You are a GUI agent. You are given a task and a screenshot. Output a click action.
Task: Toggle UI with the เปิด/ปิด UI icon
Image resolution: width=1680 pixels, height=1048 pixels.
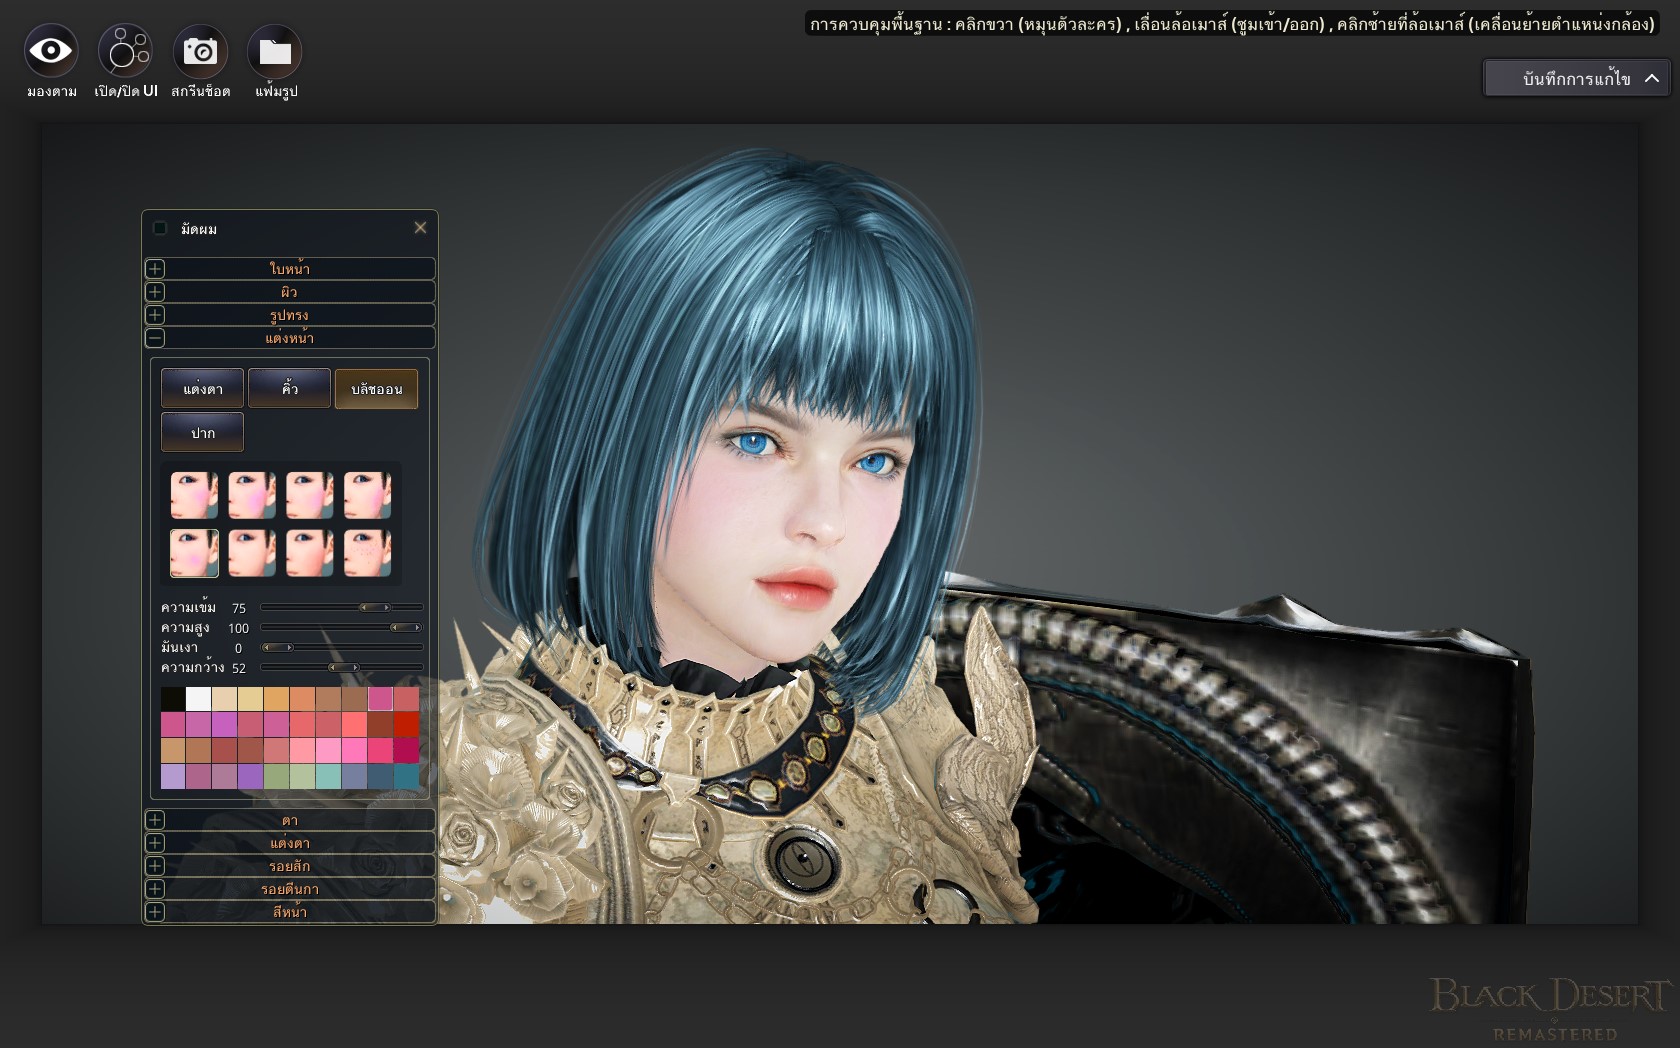pyautogui.click(x=125, y=52)
